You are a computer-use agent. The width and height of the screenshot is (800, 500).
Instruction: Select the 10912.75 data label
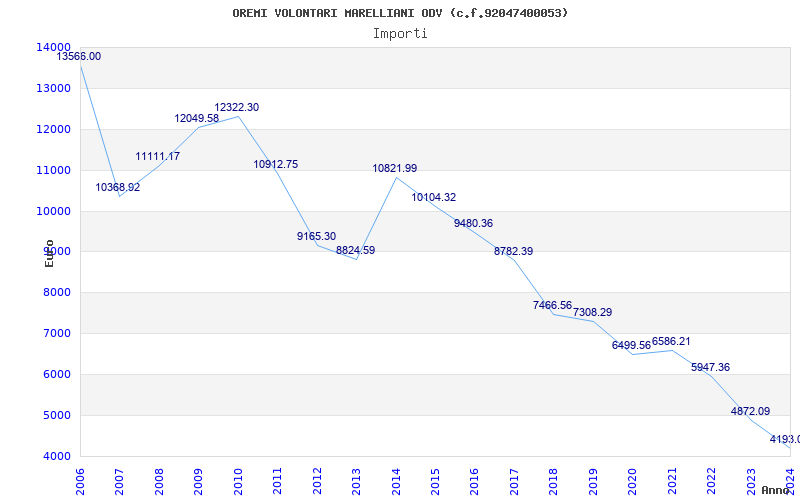276,165
